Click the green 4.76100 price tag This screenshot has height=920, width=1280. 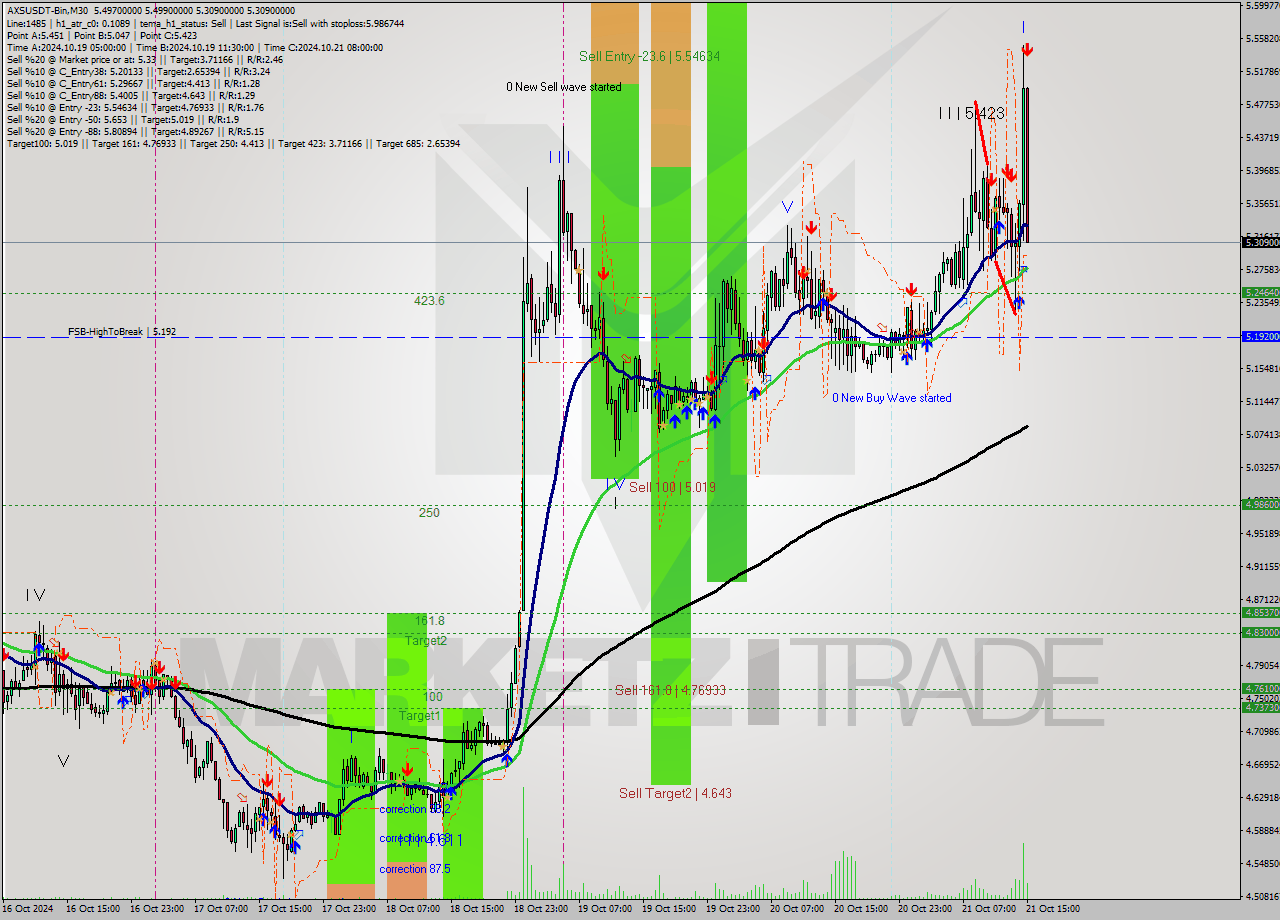pyautogui.click(x=1260, y=688)
